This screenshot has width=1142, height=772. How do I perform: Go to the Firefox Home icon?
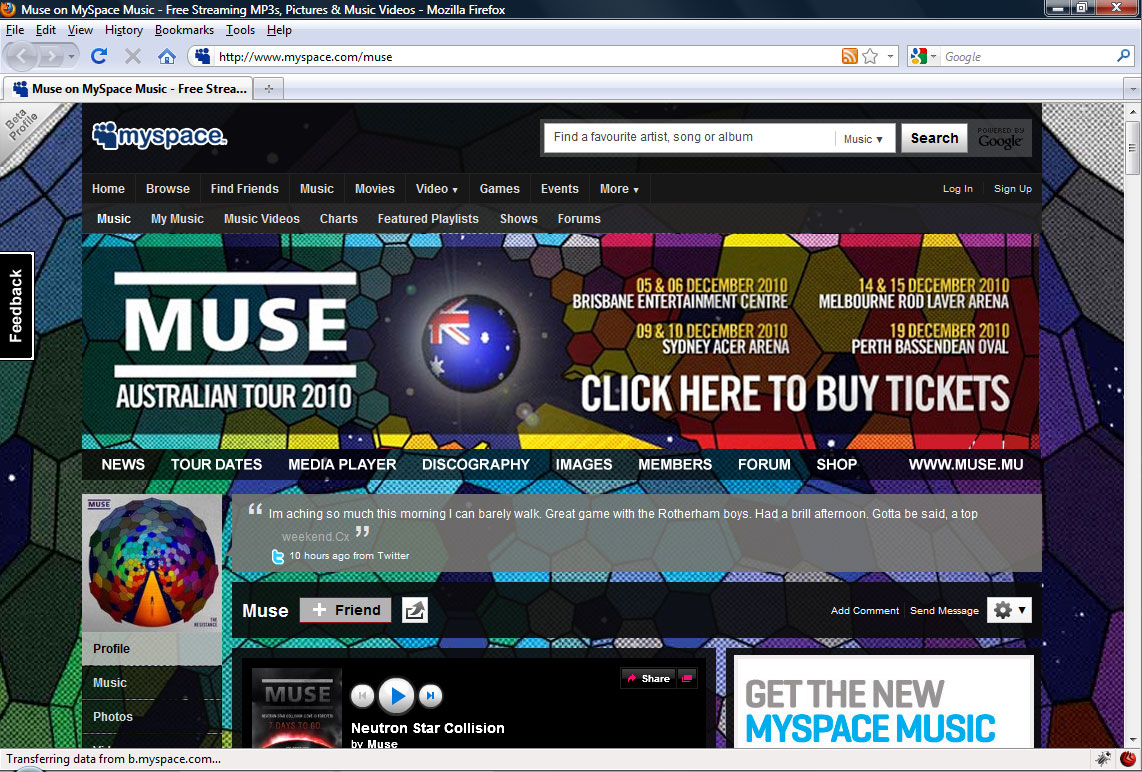(167, 56)
